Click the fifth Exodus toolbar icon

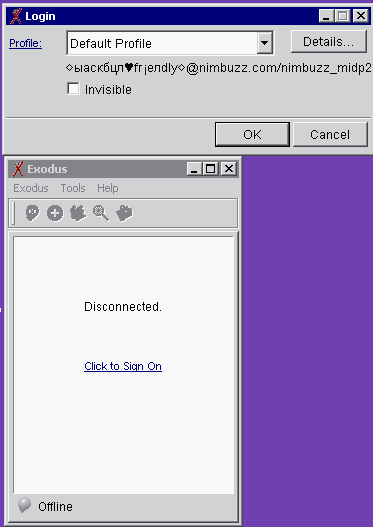(124, 213)
